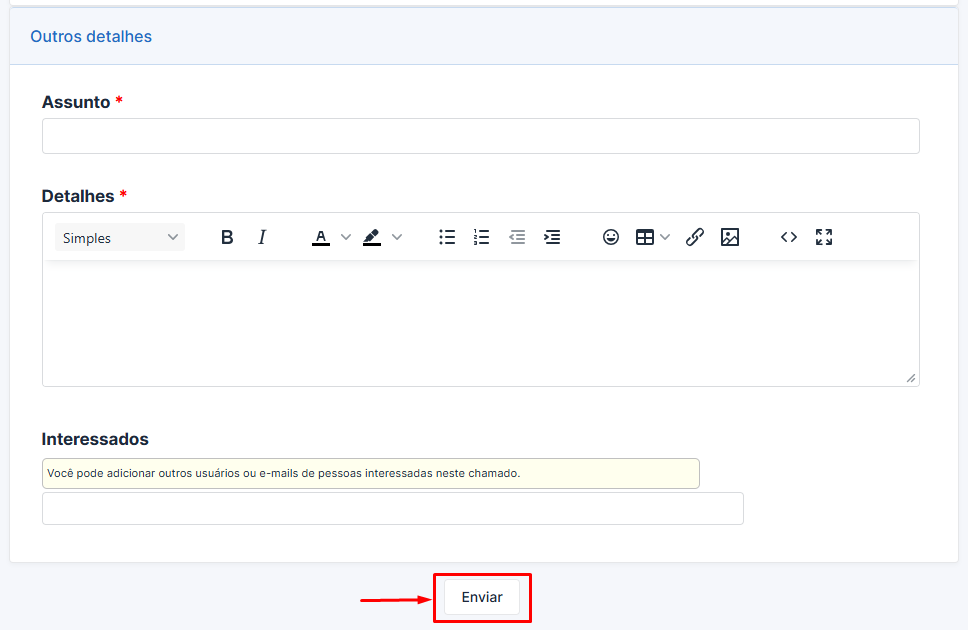Toggle fullscreen editor mode
The image size is (968, 630).
click(824, 237)
